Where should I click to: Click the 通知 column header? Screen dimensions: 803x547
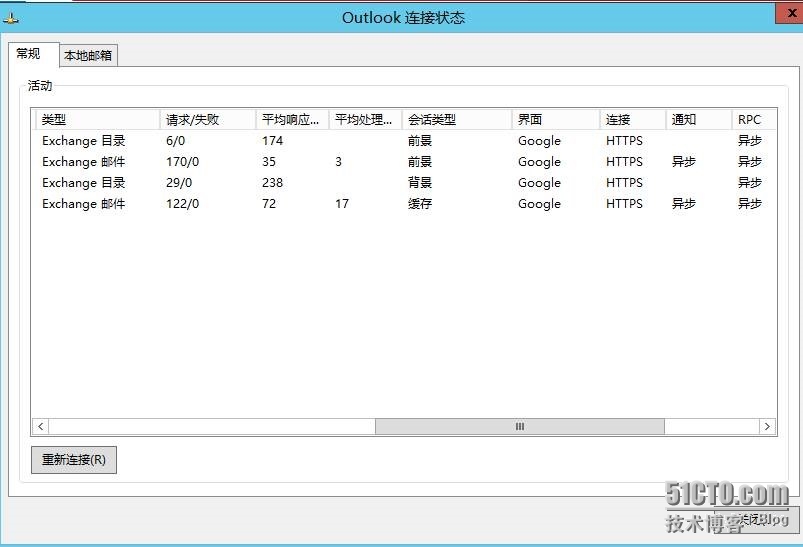[699, 119]
